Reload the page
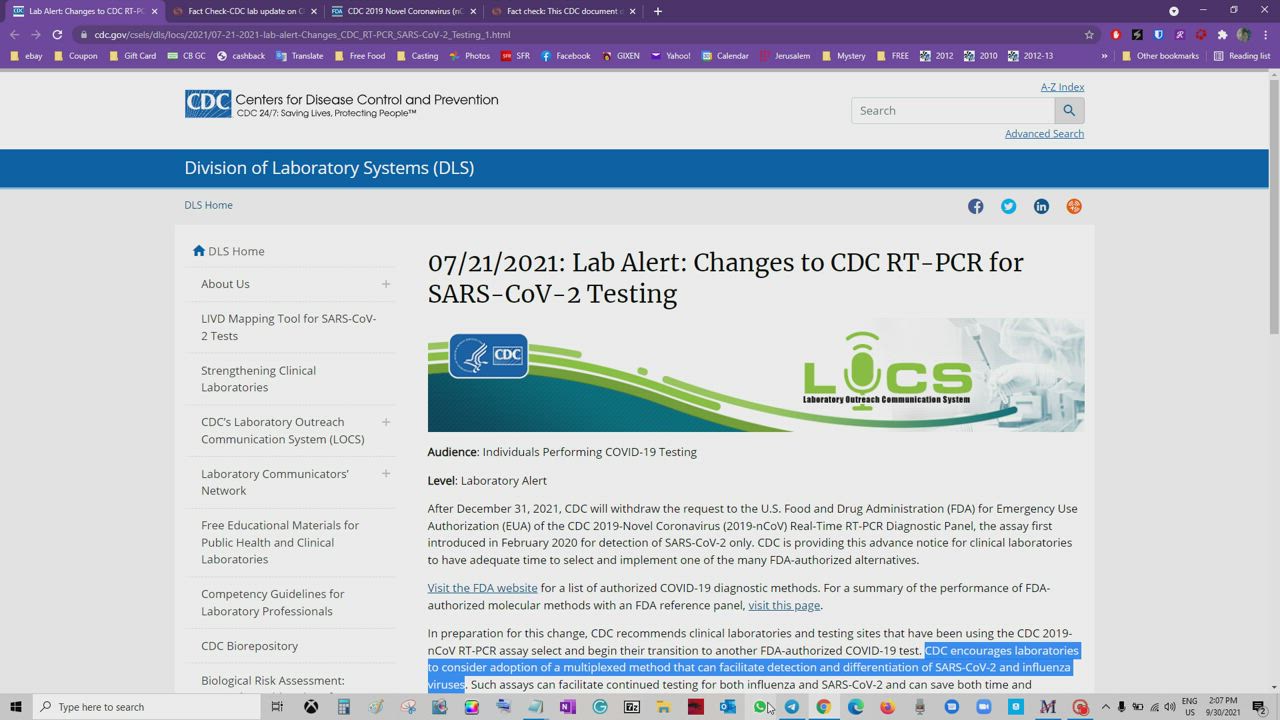This screenshot has width=1280, height=720. 57,34
